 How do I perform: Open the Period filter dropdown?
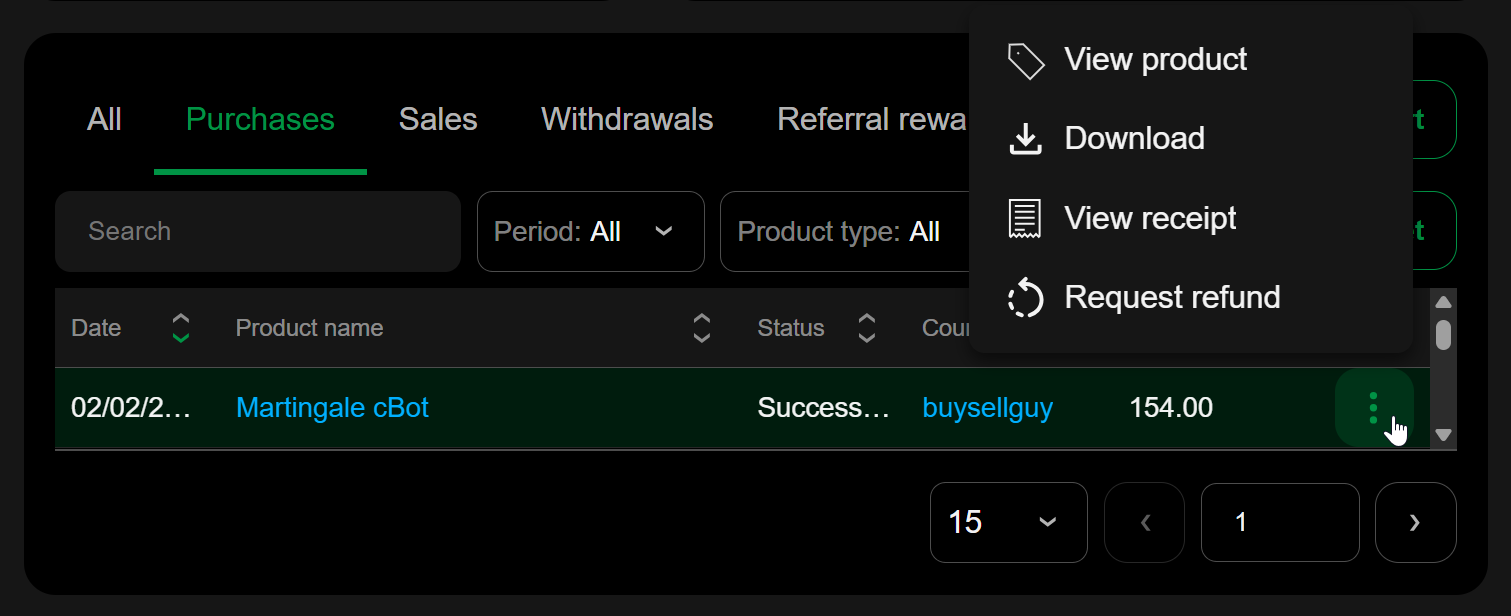click(x=590, y=232)
